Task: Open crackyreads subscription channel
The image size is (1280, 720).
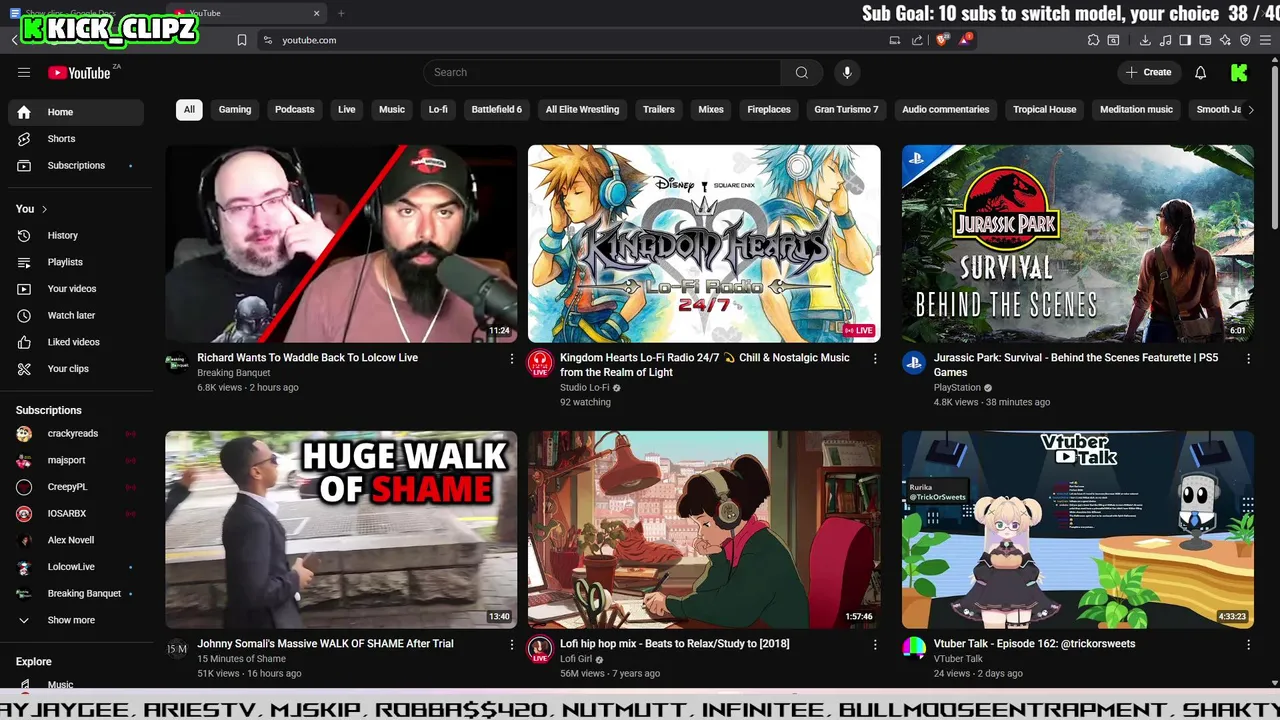Action: (x=76, y=433)
